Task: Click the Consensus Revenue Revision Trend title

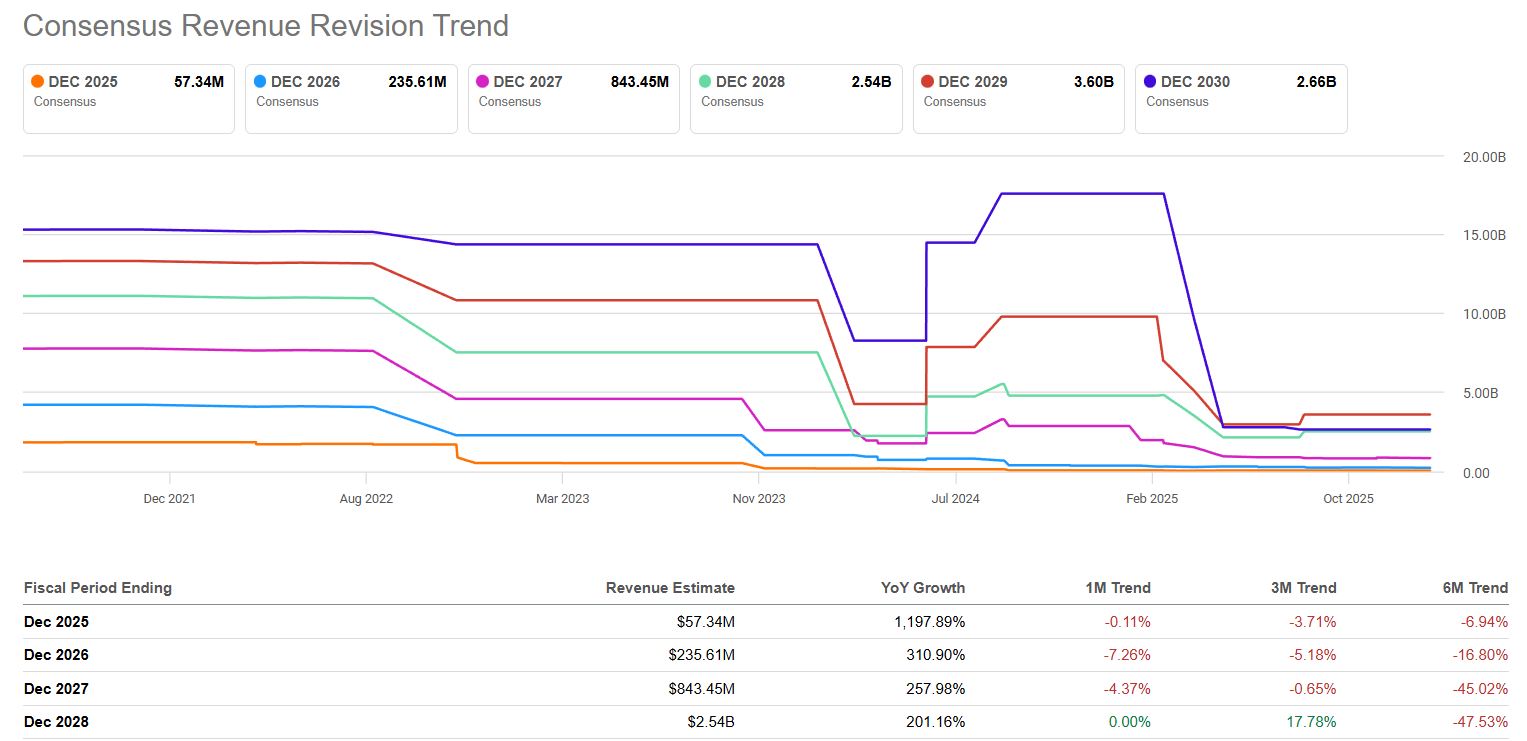Action: [266, 26]
